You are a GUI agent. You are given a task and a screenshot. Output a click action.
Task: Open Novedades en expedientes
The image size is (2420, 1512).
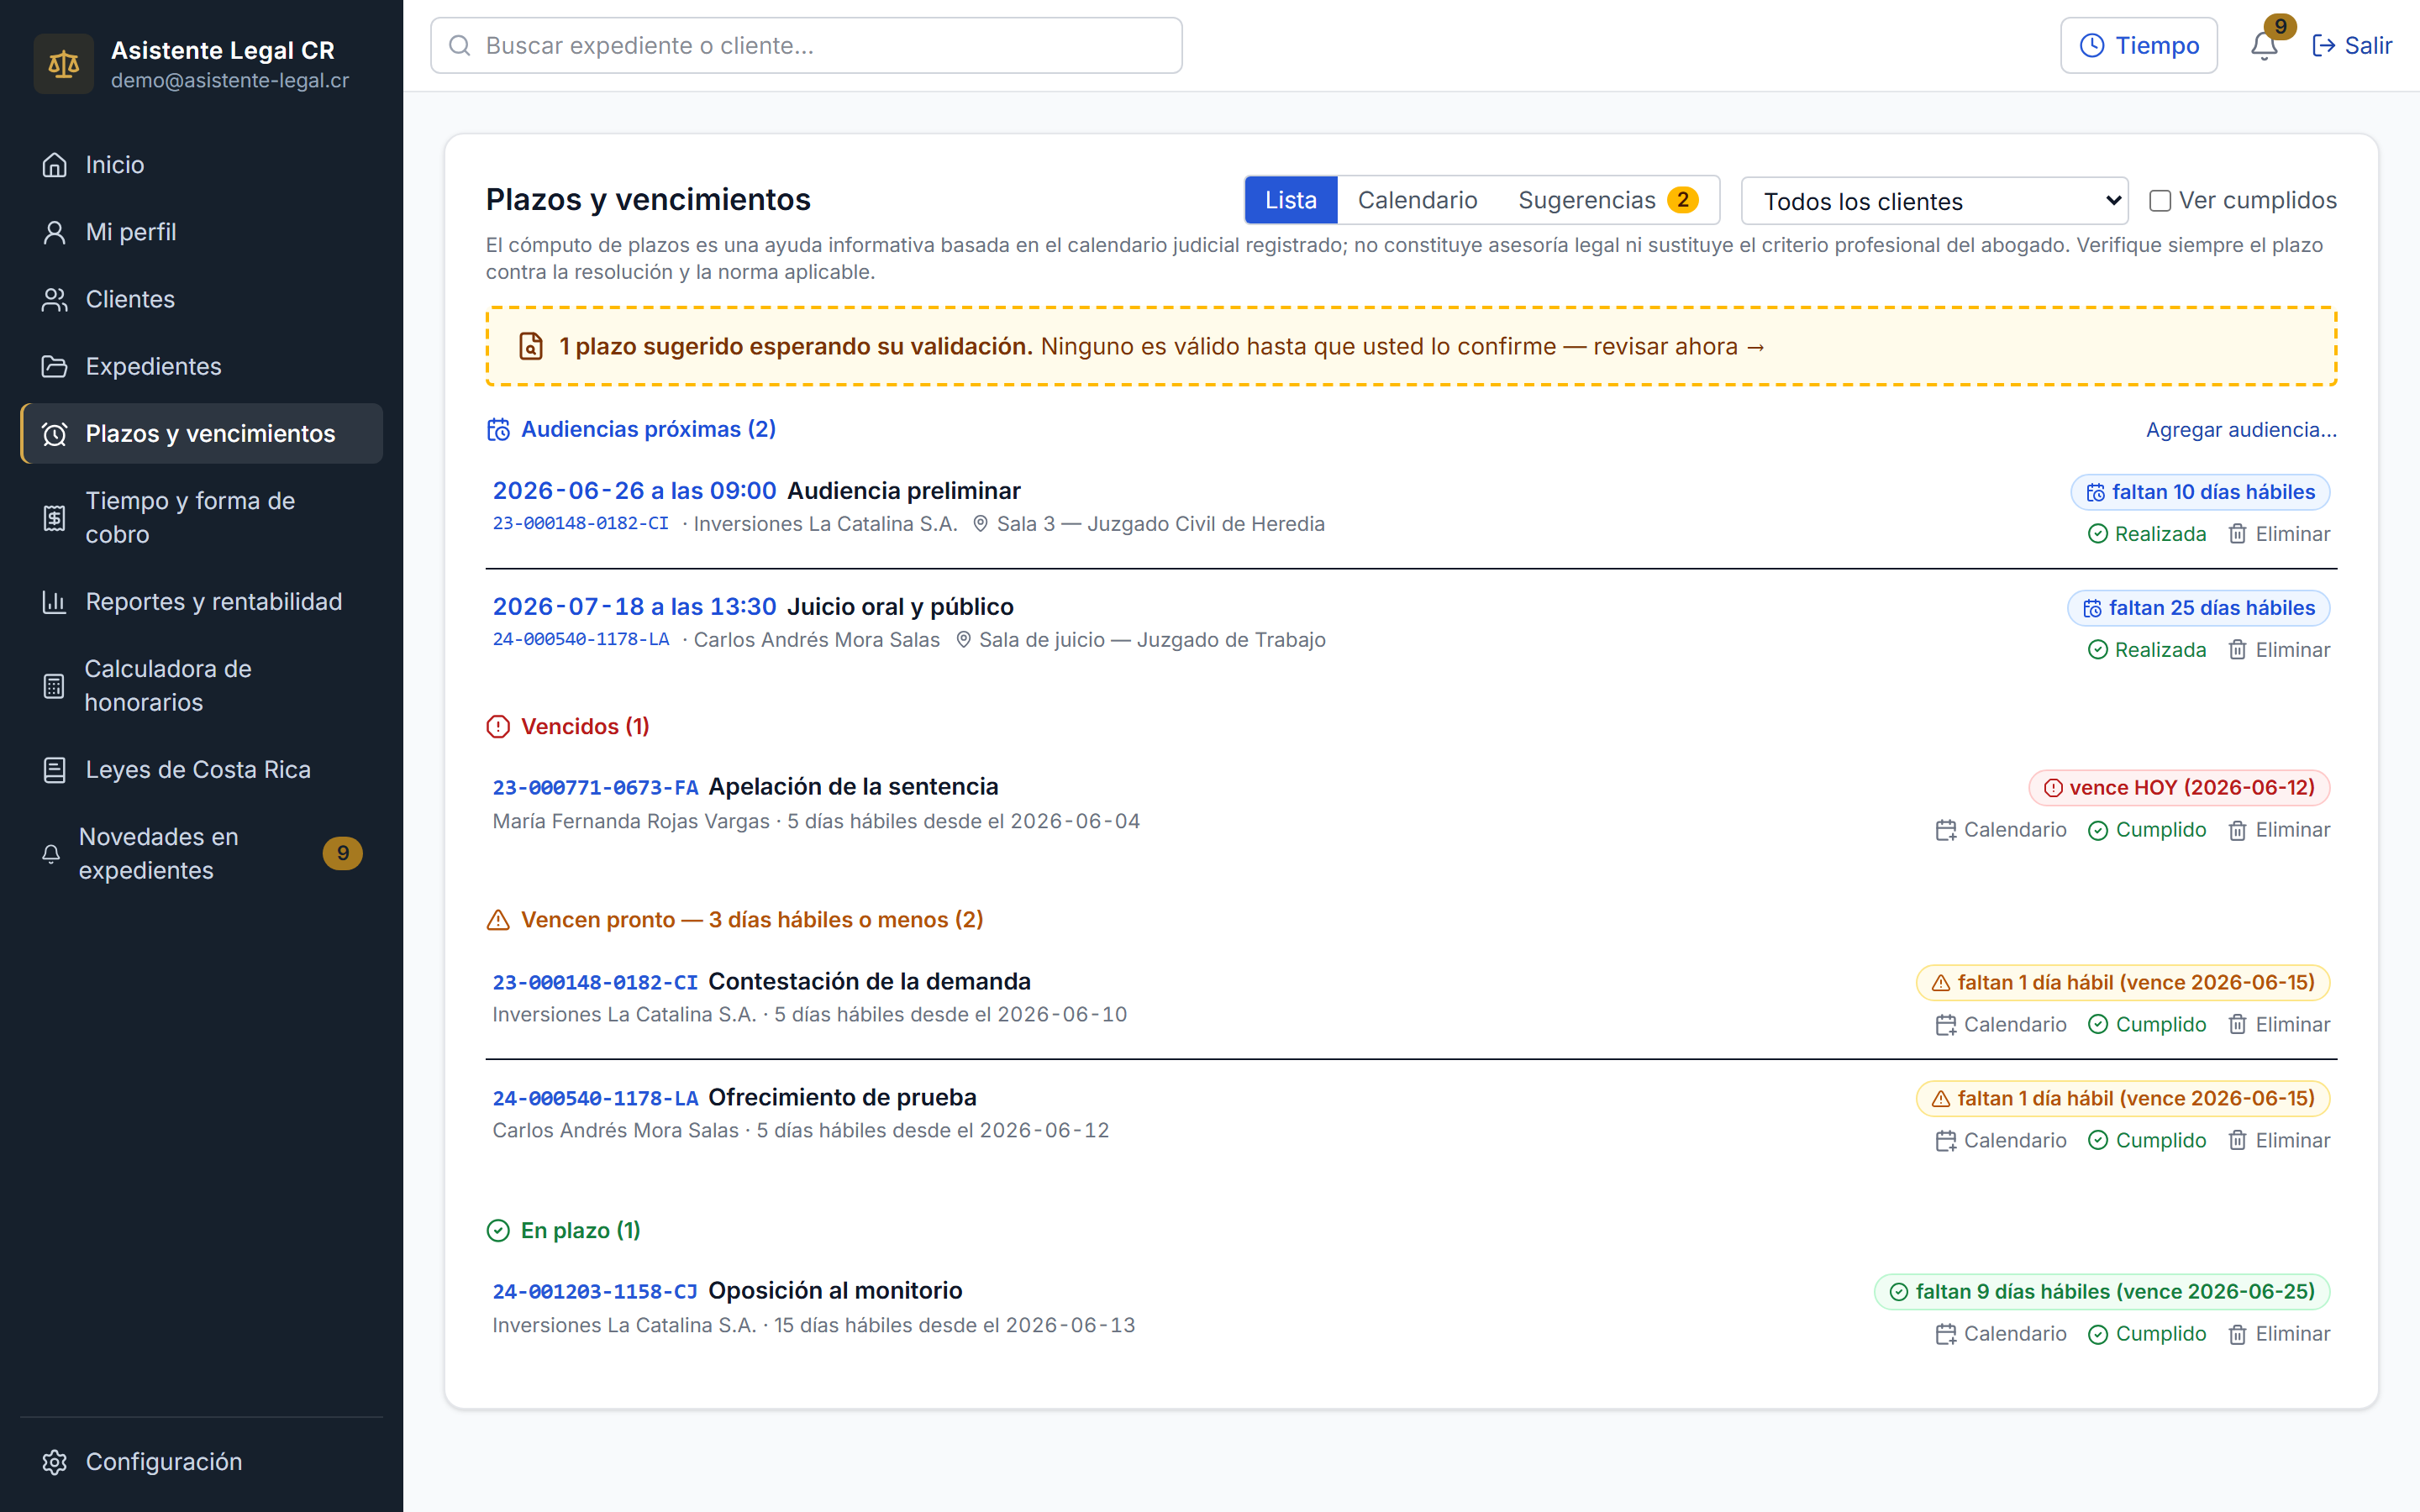click(201, 853)
